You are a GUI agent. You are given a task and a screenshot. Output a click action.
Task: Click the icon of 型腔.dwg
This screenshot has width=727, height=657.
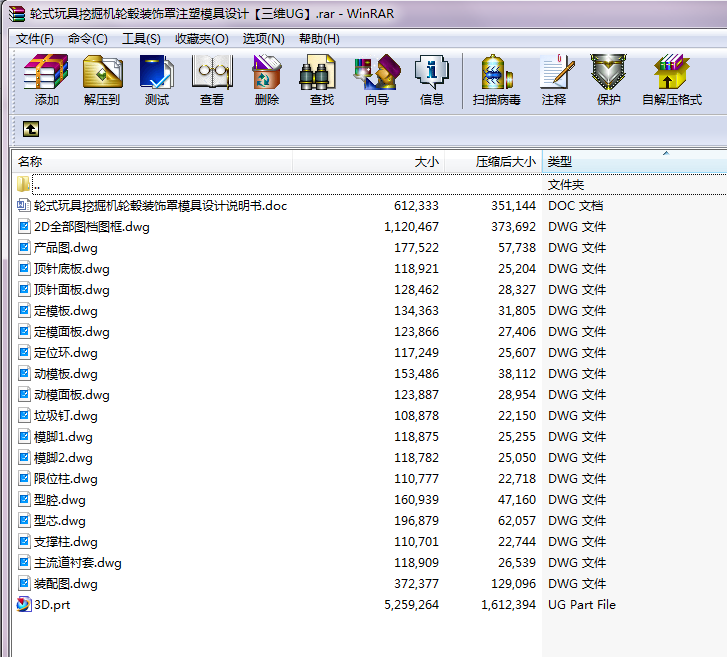[x=24, y=499]
